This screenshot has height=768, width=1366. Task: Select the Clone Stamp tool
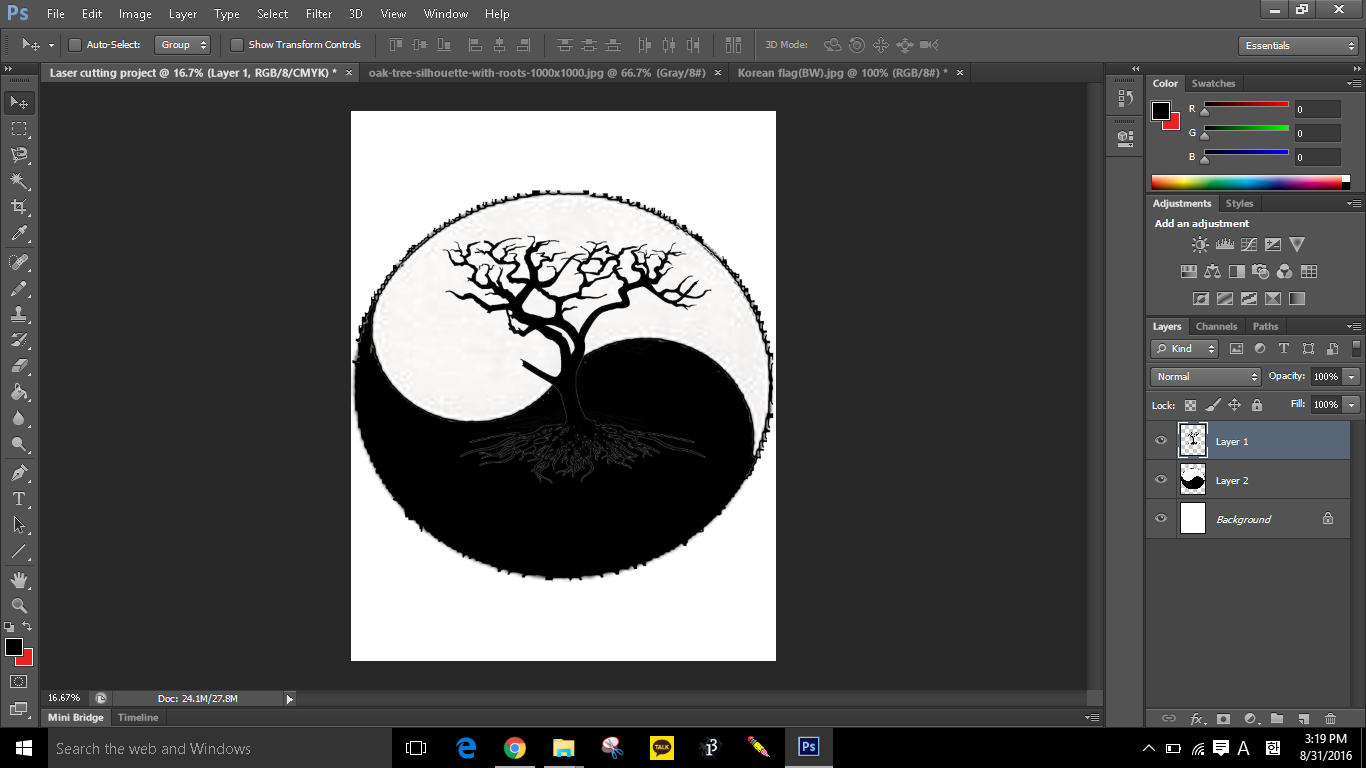click(19, 314)
